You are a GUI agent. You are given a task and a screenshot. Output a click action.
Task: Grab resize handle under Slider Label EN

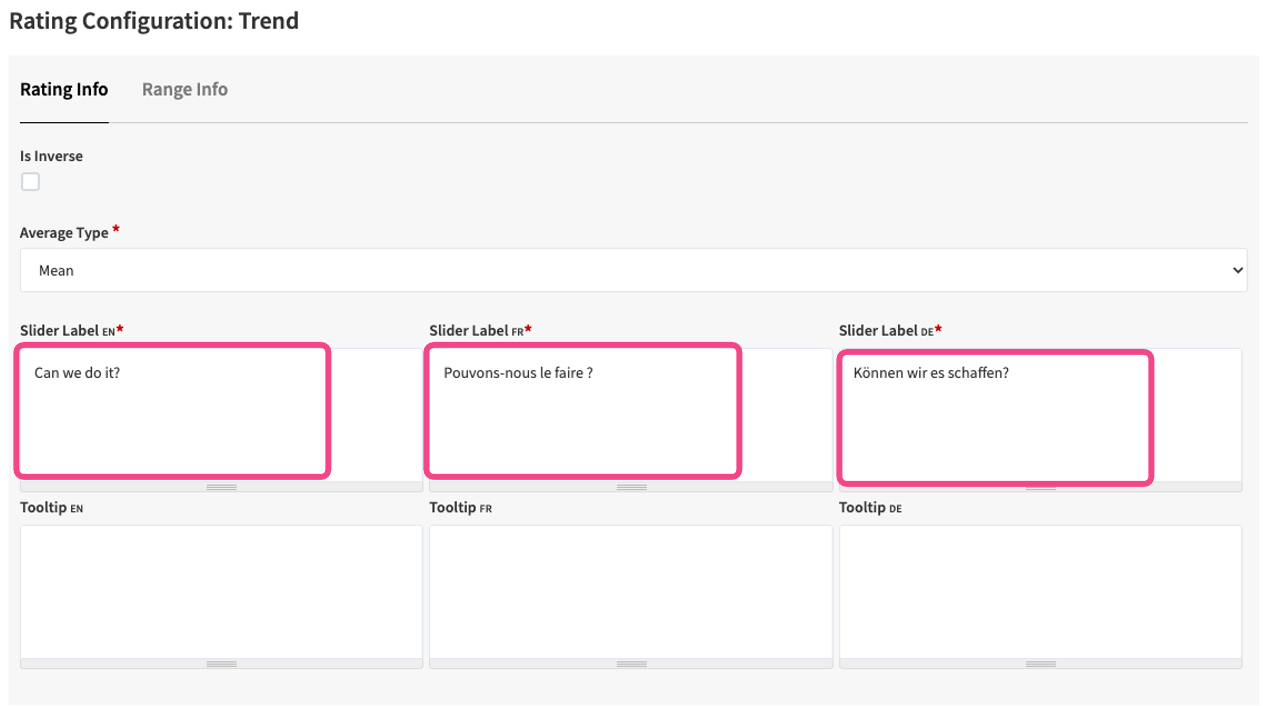[221, 487]
